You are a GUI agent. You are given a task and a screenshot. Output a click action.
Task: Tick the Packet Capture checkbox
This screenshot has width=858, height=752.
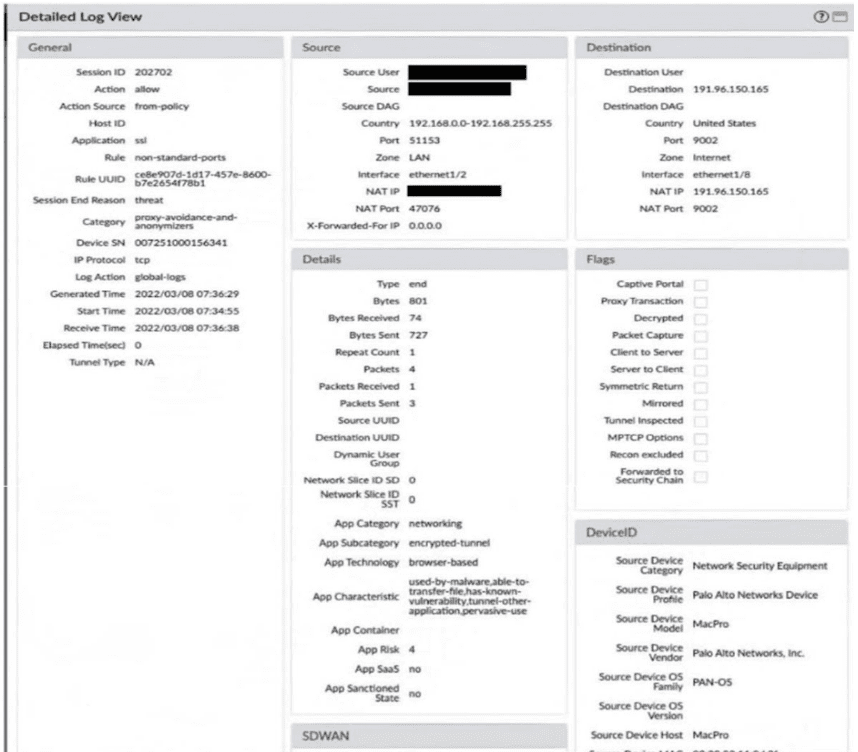pos(700,336)
